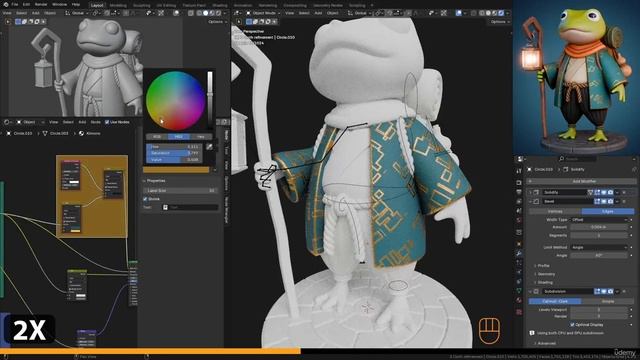
Task: Click the Text datablock field in node properties
Action: (x=190, y=207)
